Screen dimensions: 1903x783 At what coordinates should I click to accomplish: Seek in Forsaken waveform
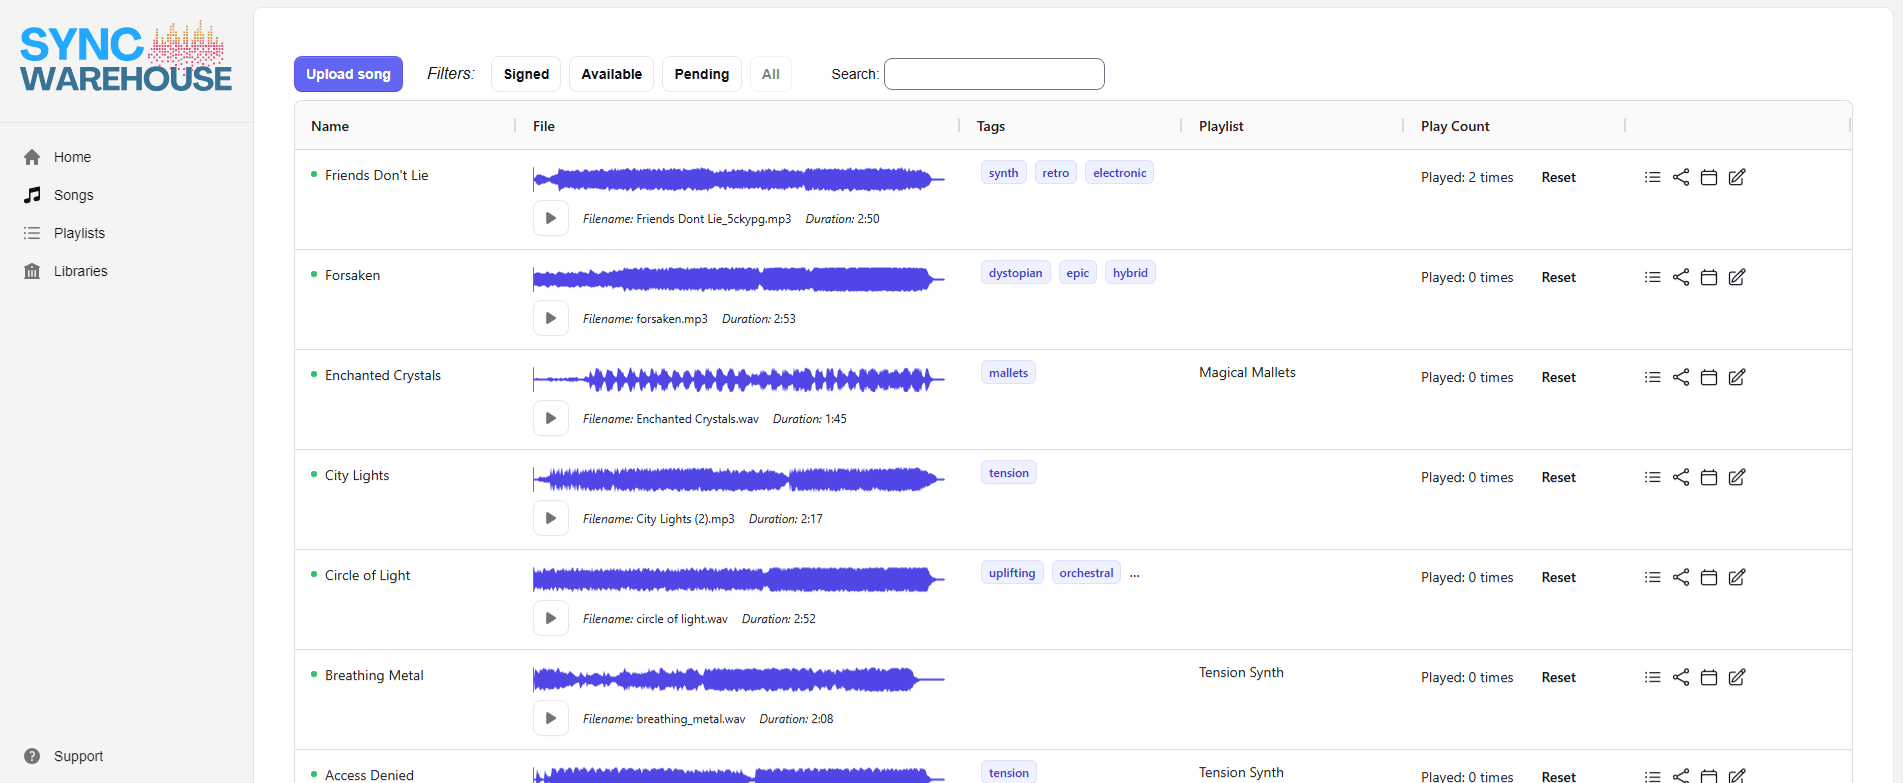coord(739,279)
